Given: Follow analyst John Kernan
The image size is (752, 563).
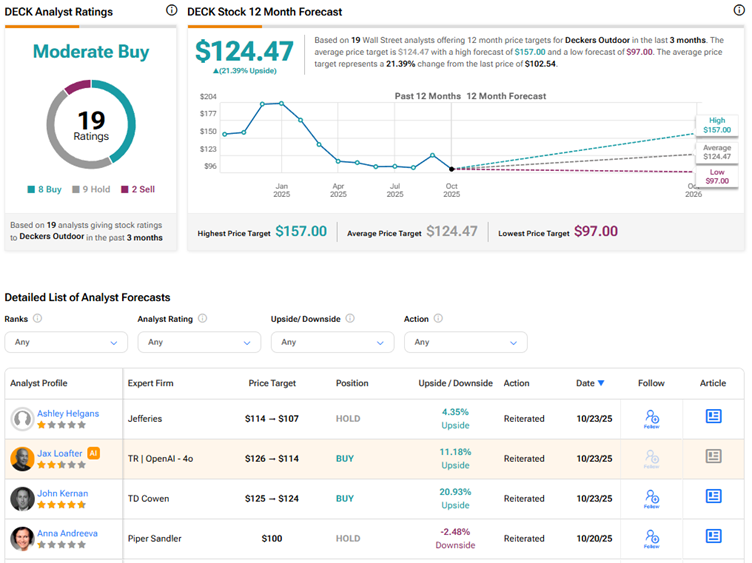Looking at the screenshot, I should (x=651, y=497).
